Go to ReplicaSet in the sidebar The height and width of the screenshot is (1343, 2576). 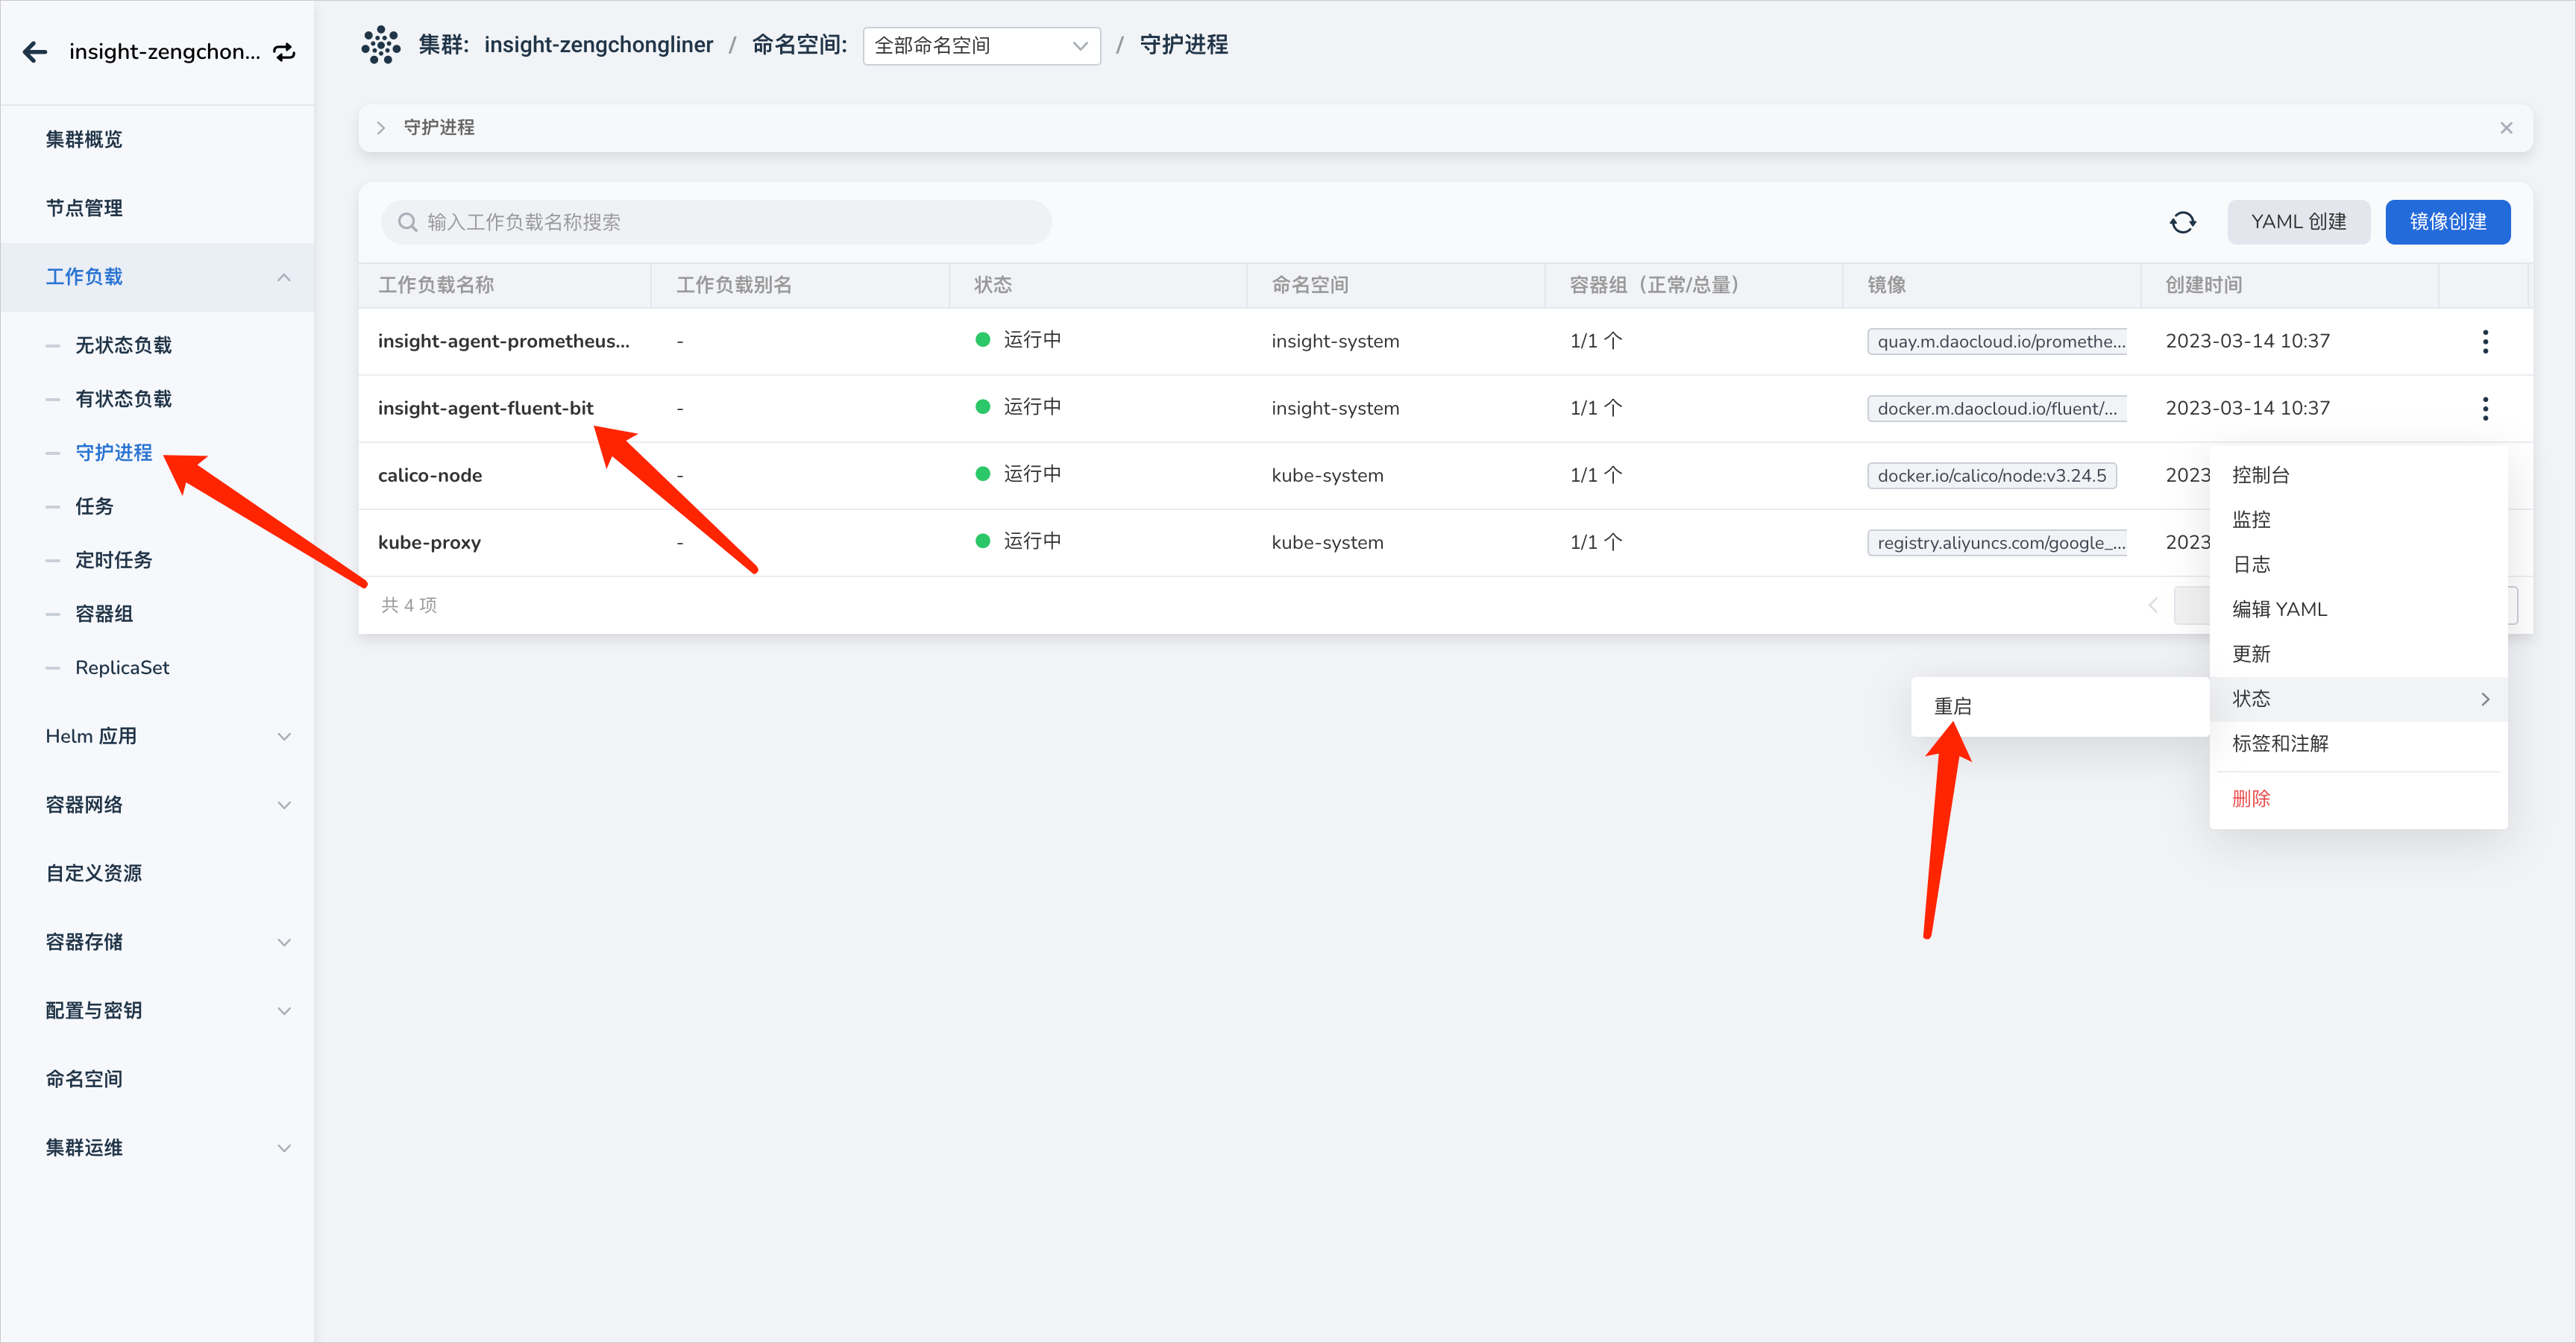(122, 668)
